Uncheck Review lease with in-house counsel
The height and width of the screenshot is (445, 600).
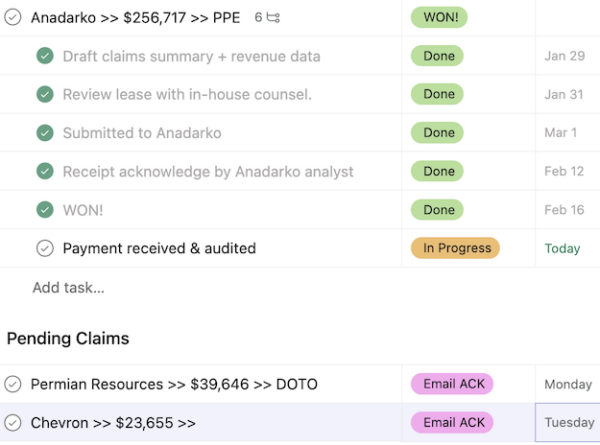point(45,94)
